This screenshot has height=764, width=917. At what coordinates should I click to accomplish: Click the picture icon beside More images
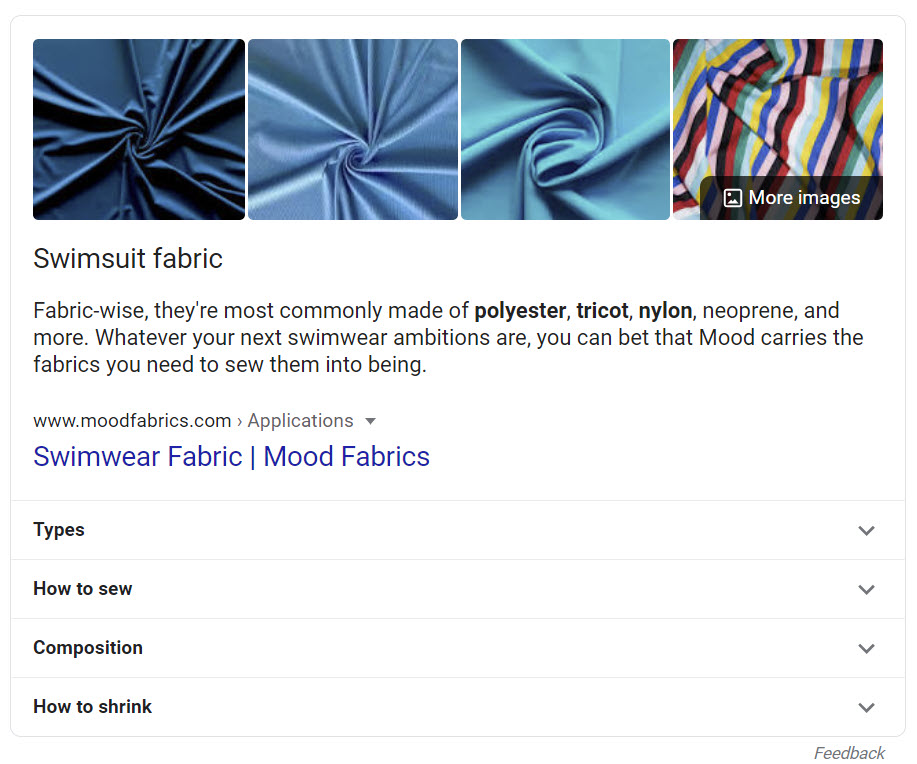point(732,198)
